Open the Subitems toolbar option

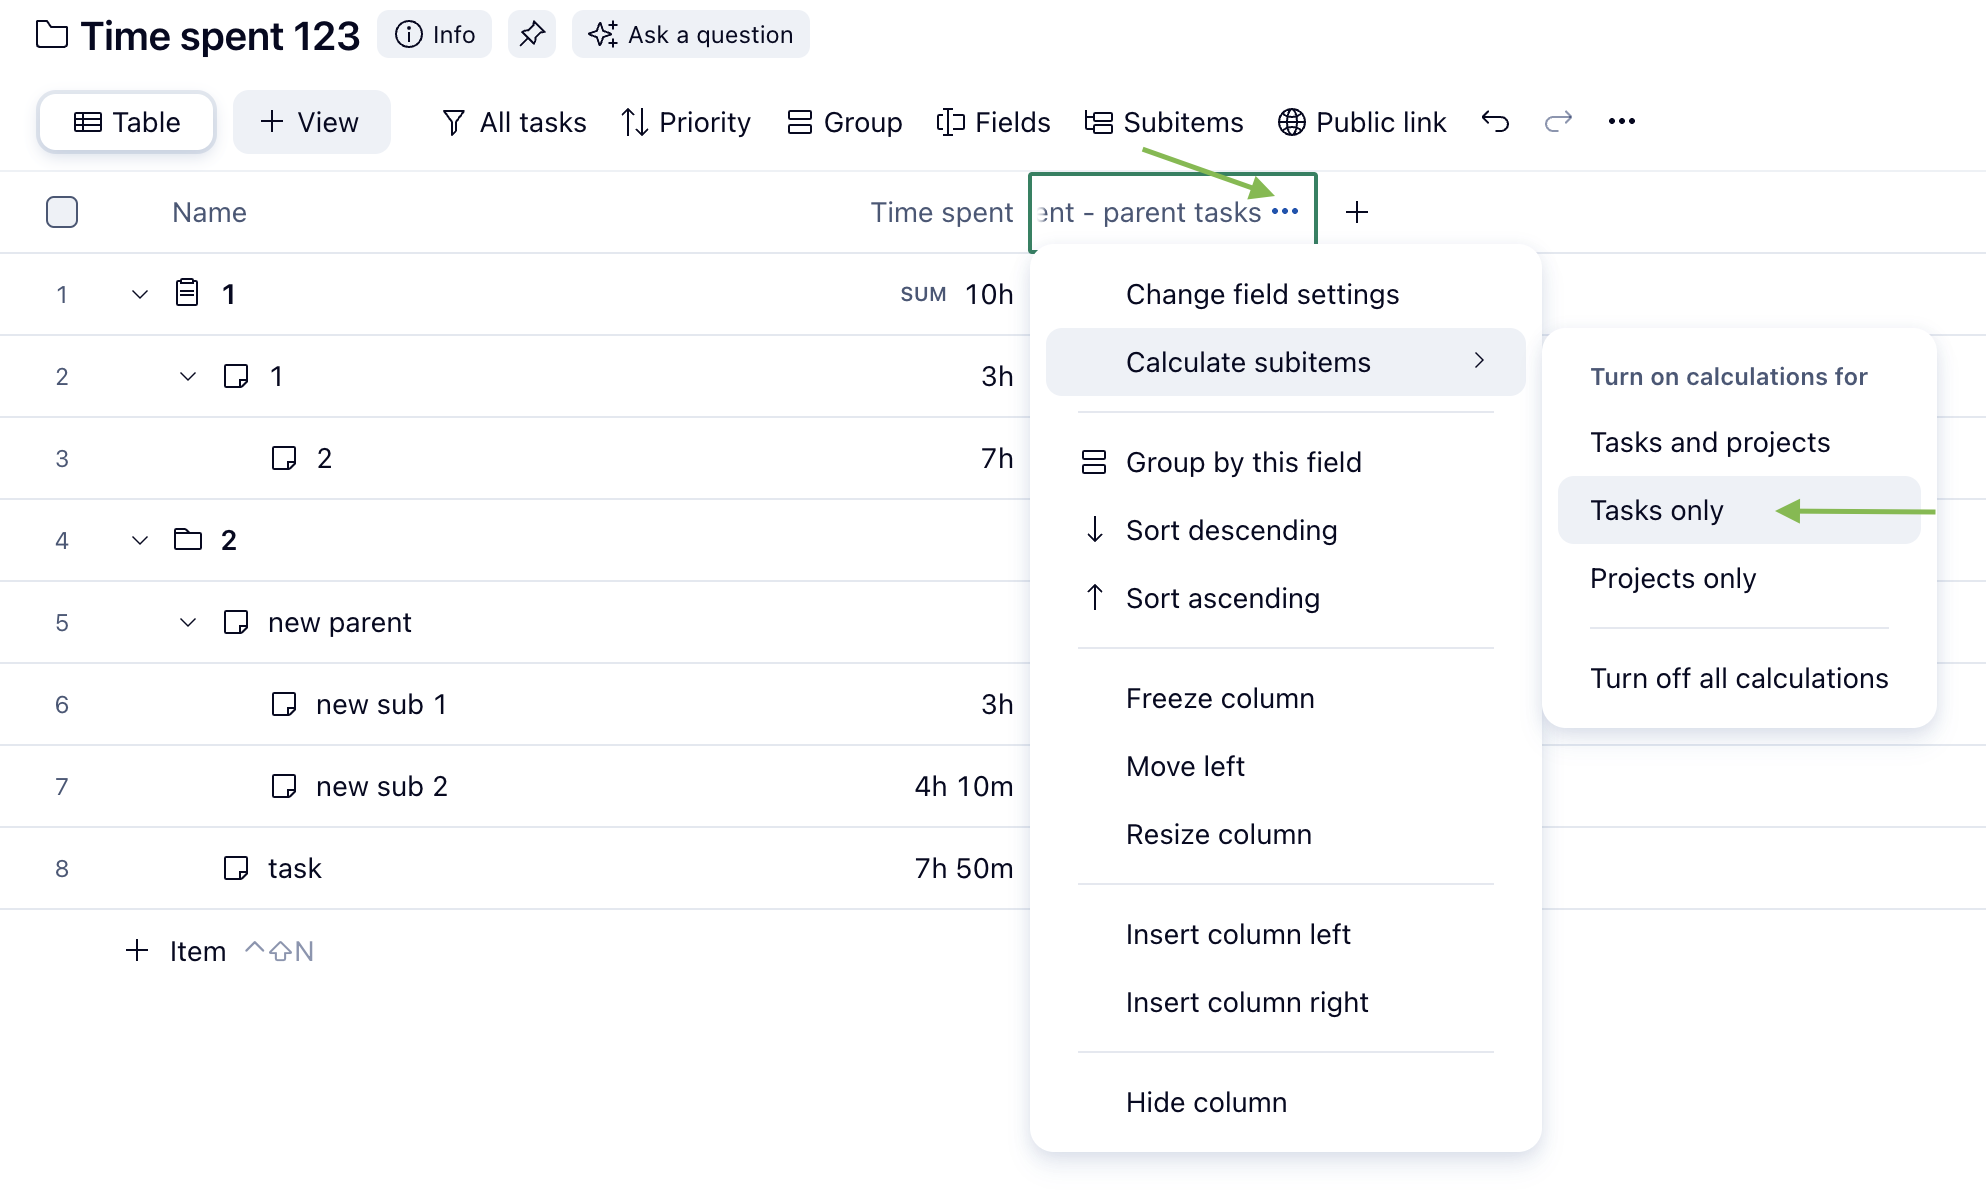[1164, 122]
